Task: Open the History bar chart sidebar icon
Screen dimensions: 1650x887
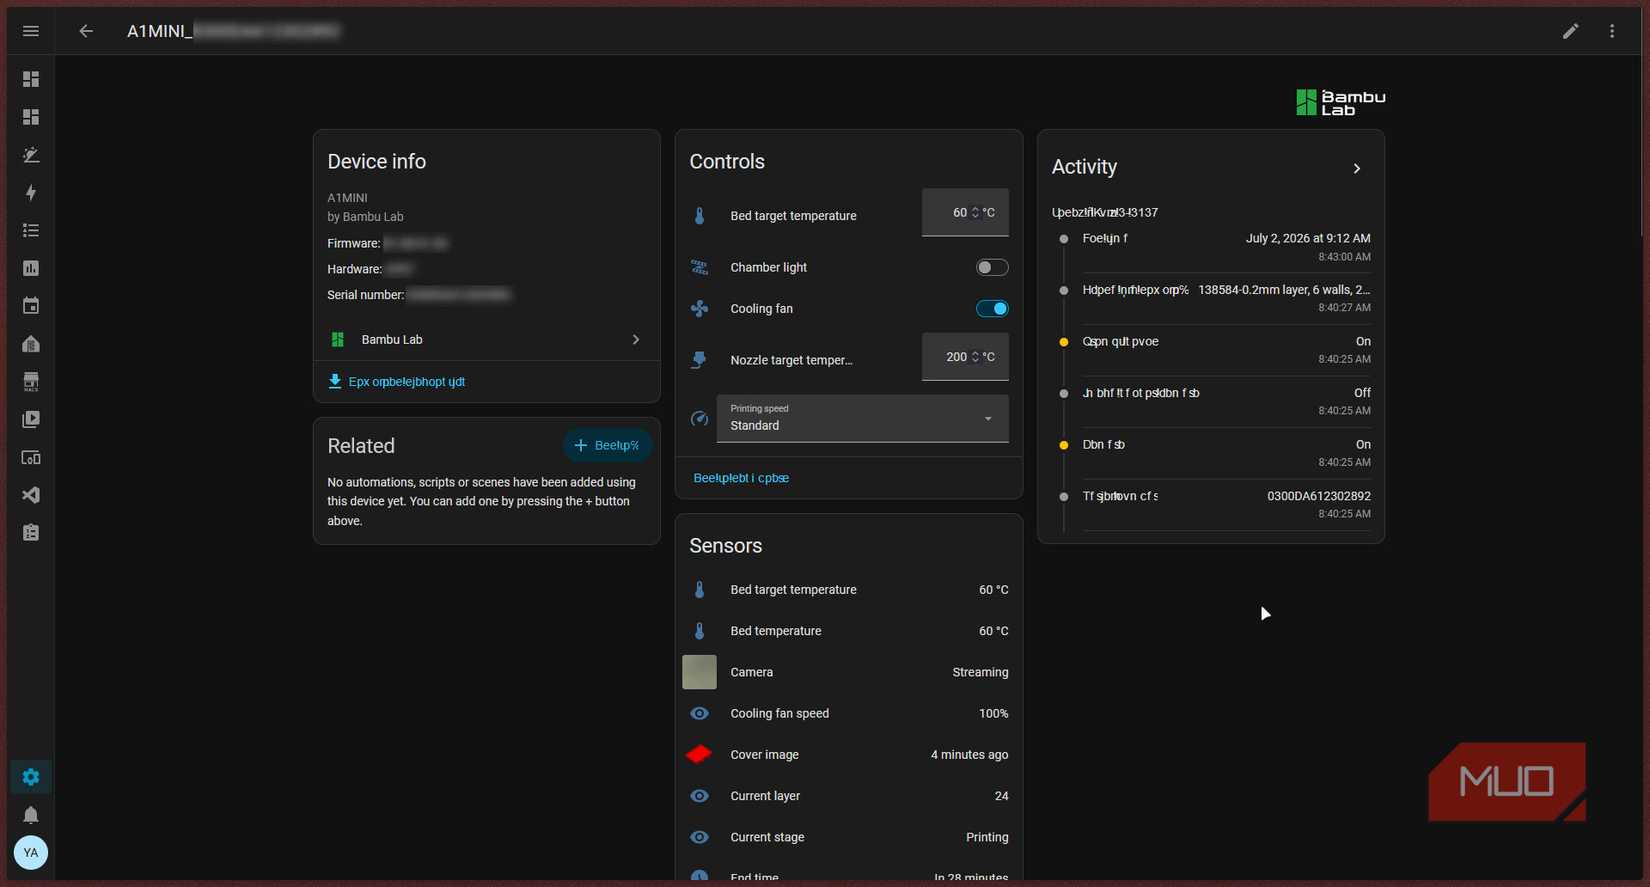Action: point(31,268)
